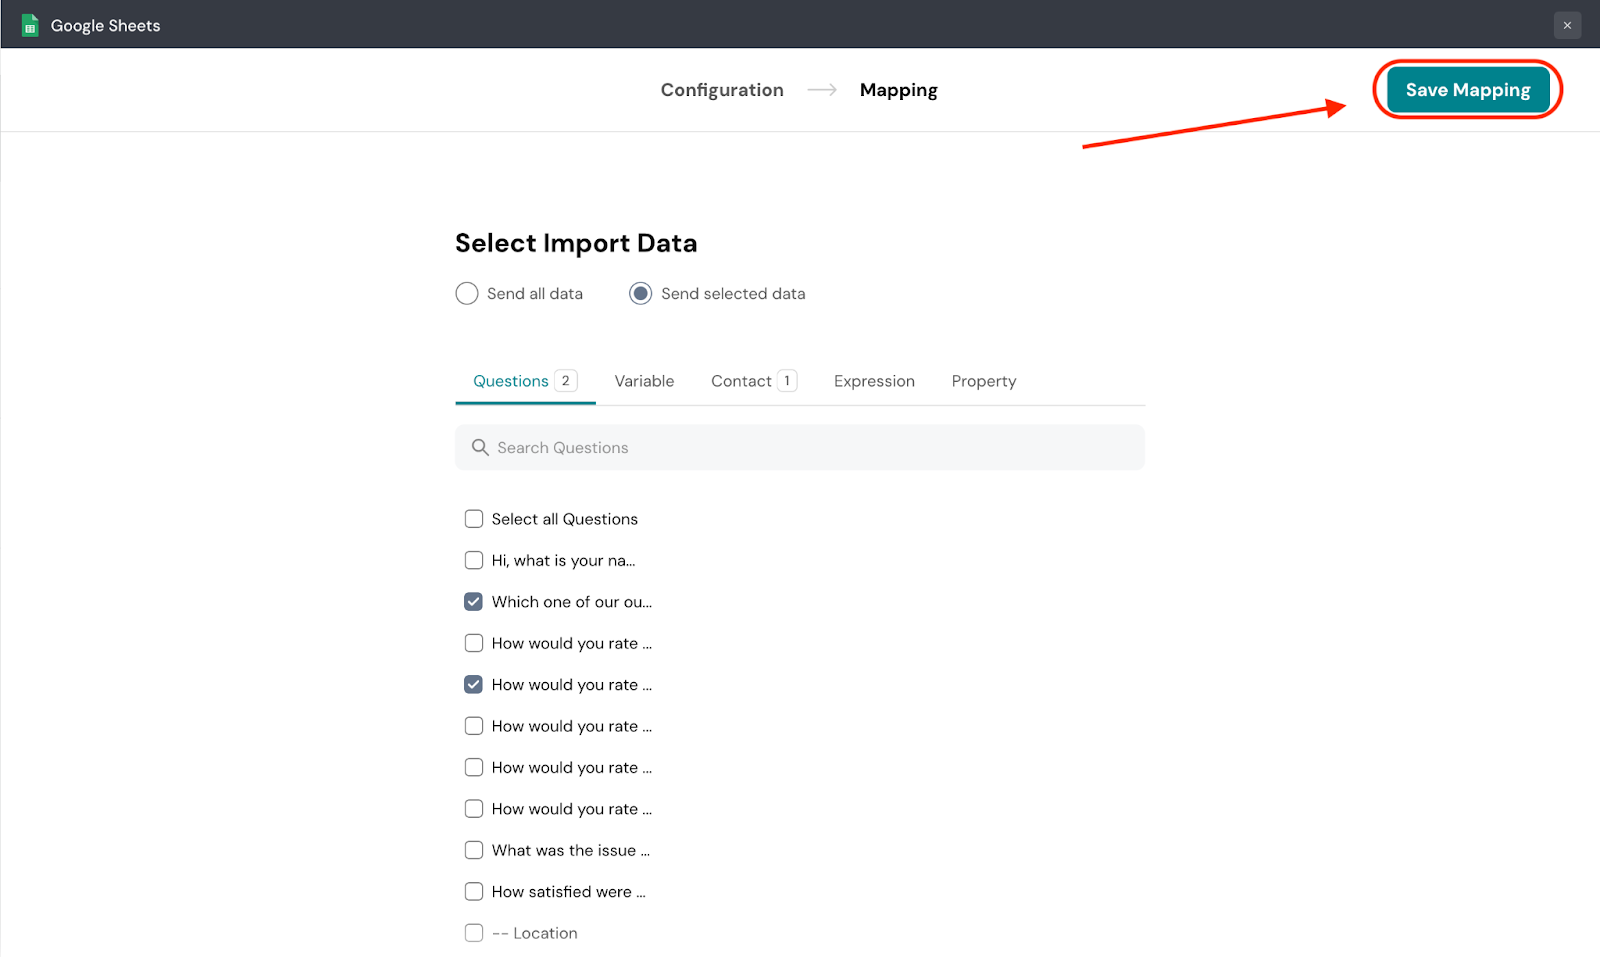
Task: Check the "Hi, what is your na..." question
Action: click(x=474, y=561)
